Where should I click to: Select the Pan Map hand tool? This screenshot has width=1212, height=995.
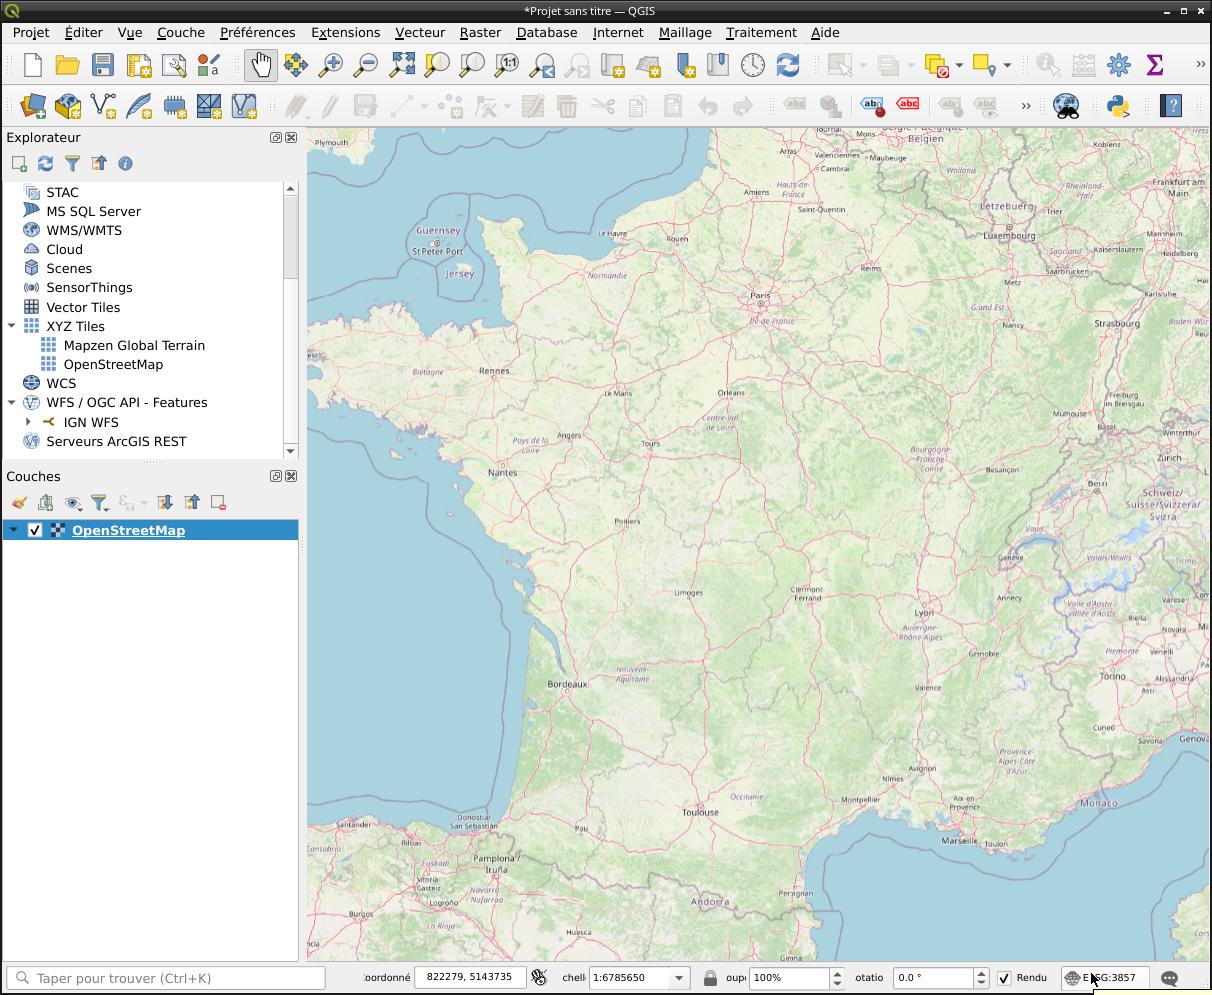pyautogui.click(x=260, y=66)
